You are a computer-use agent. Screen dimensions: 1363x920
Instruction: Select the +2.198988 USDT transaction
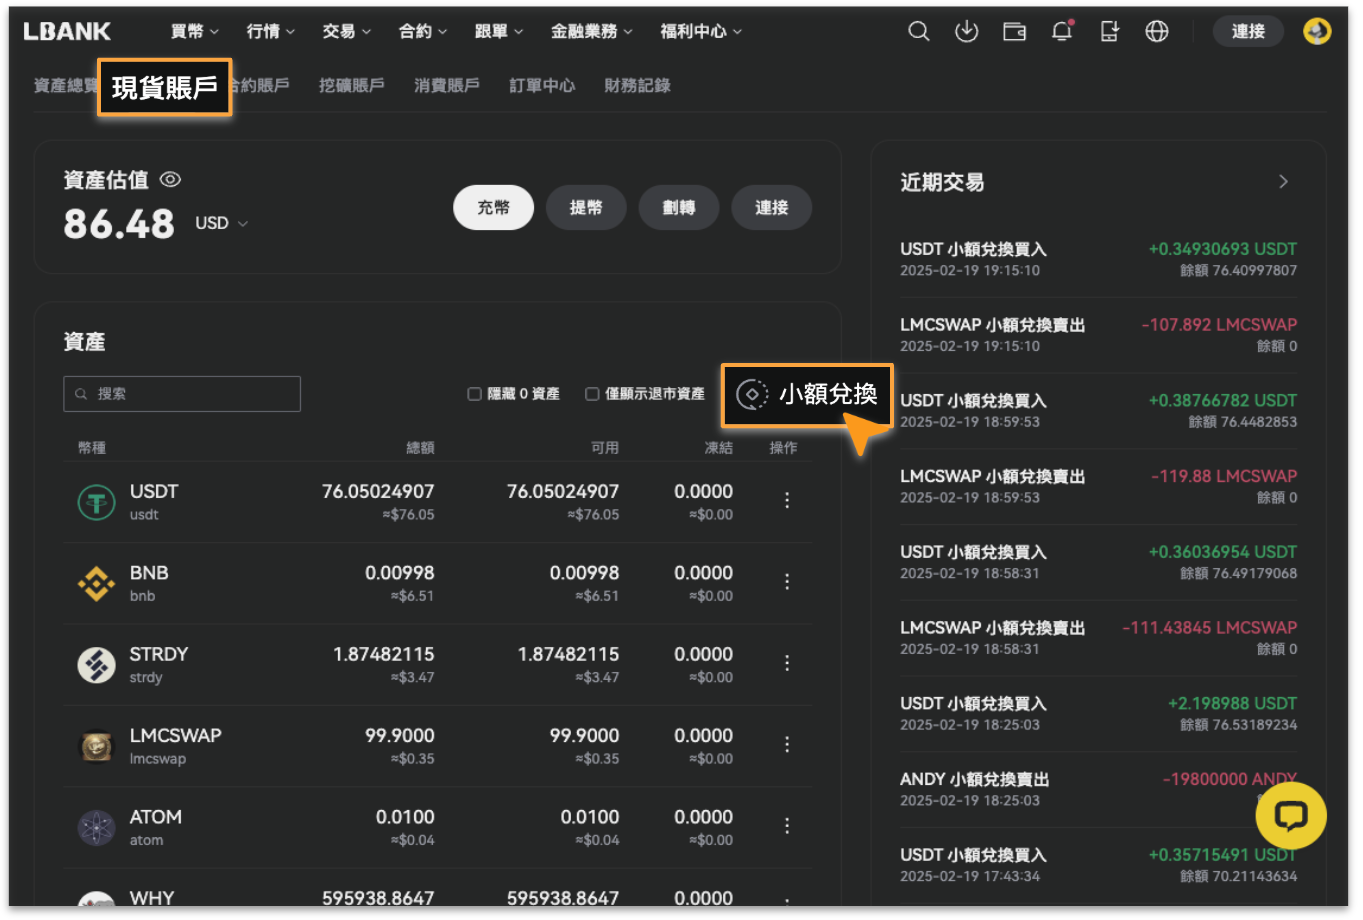pyautogui.click(x=1098, y=714)
